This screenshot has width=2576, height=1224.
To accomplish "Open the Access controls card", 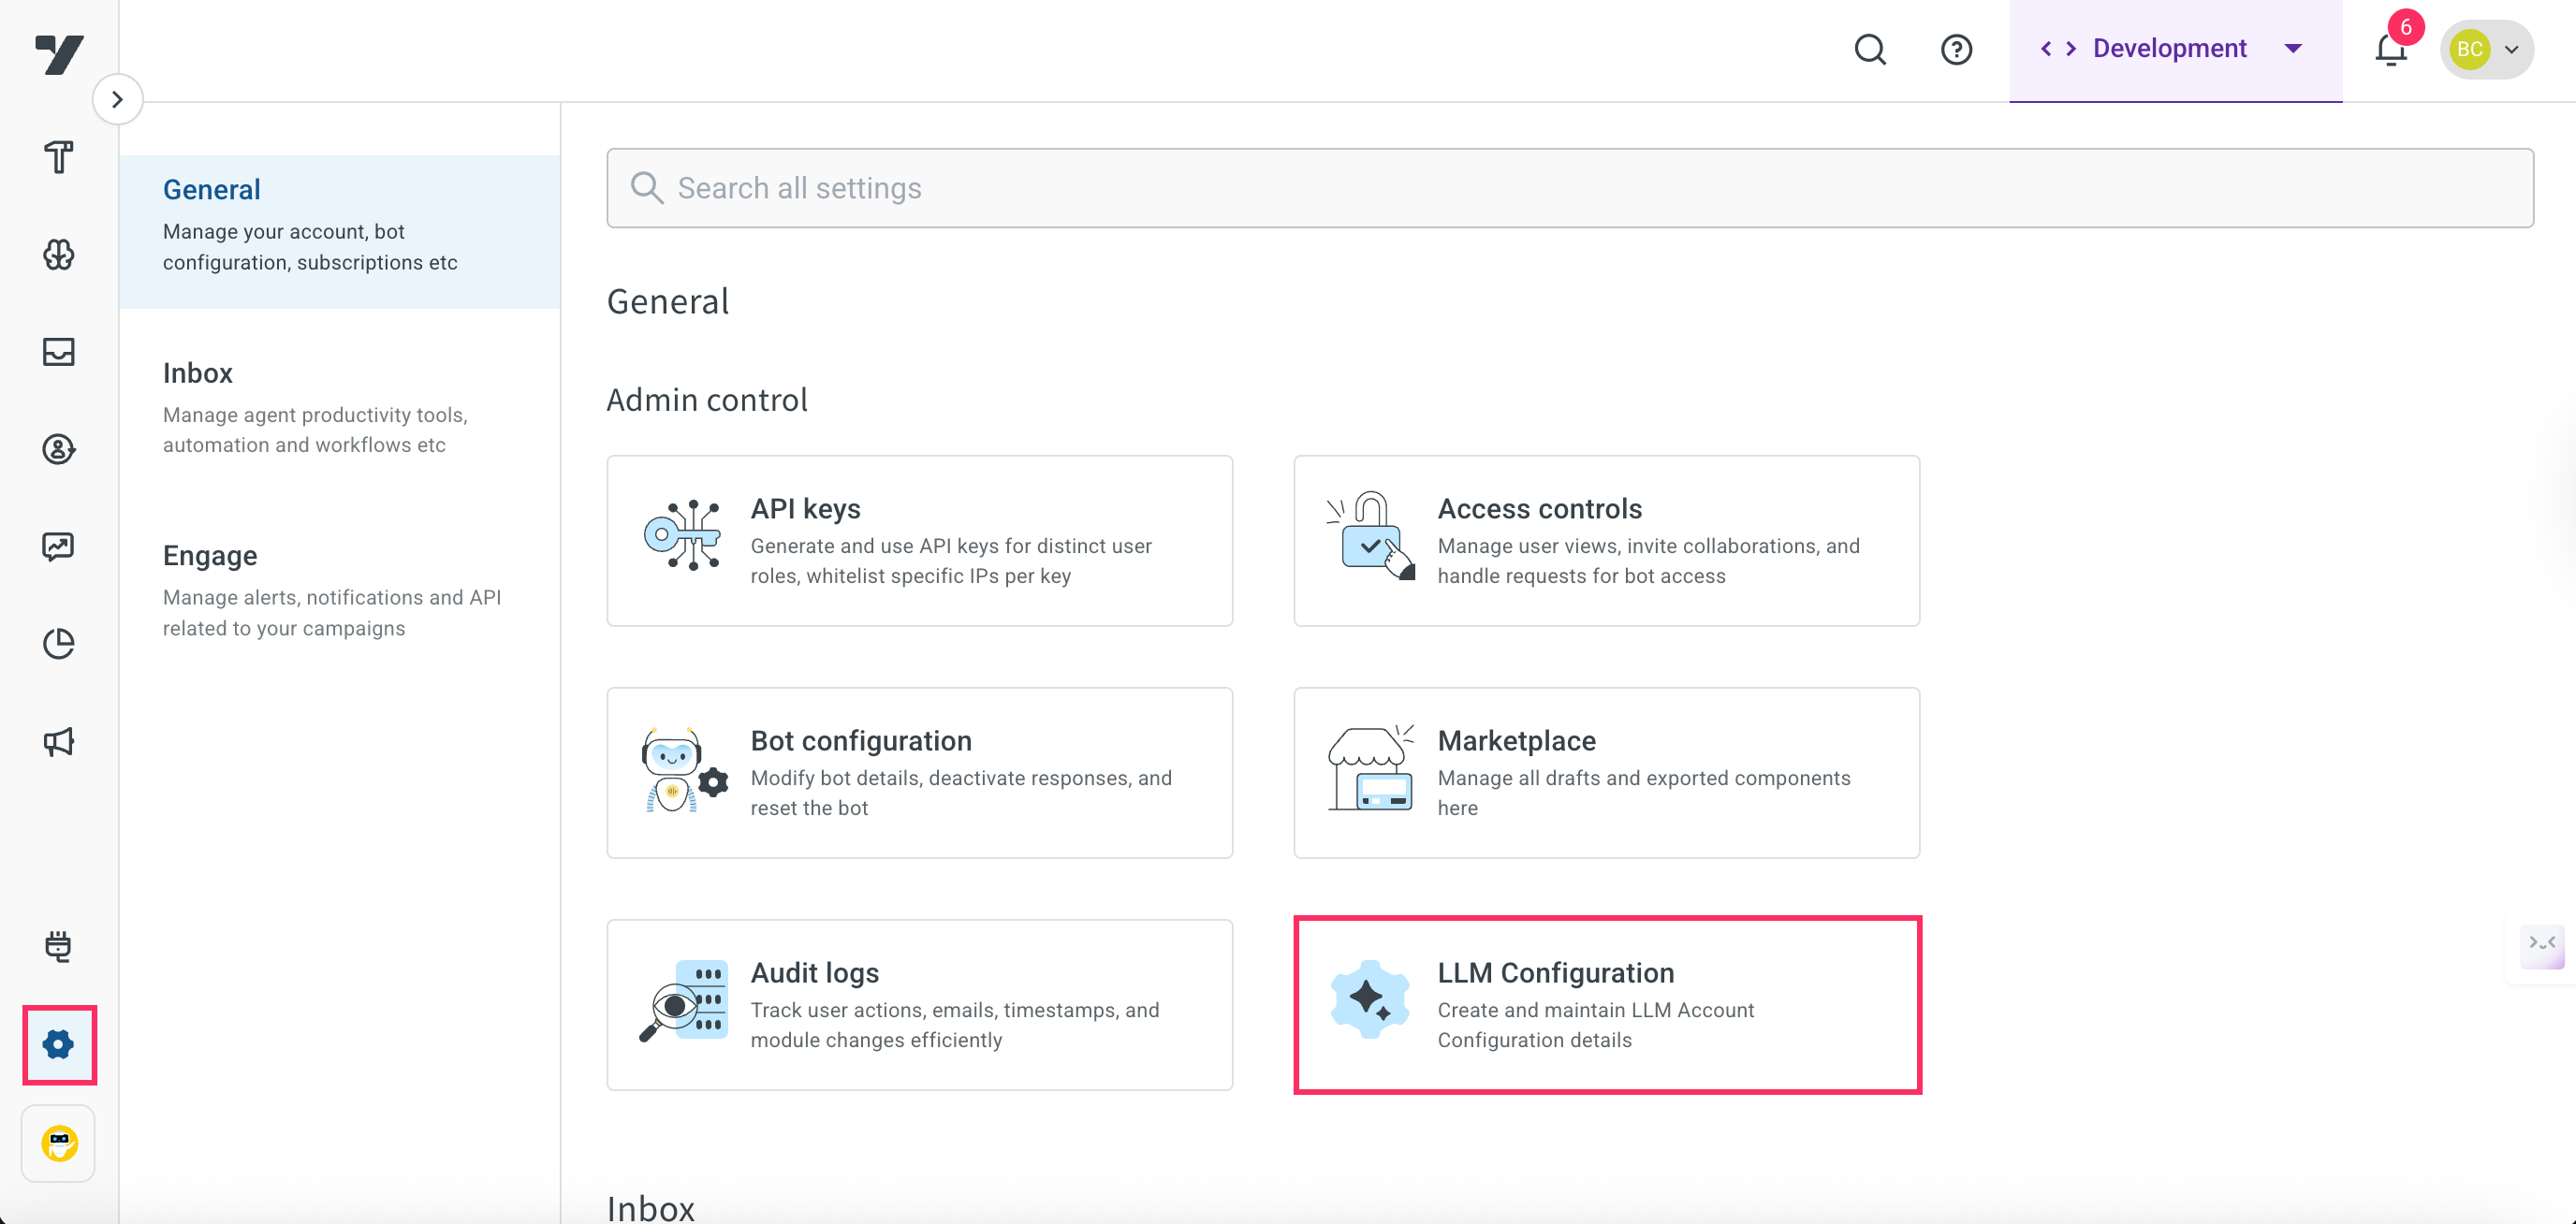I will click(x=1607, y=541).
